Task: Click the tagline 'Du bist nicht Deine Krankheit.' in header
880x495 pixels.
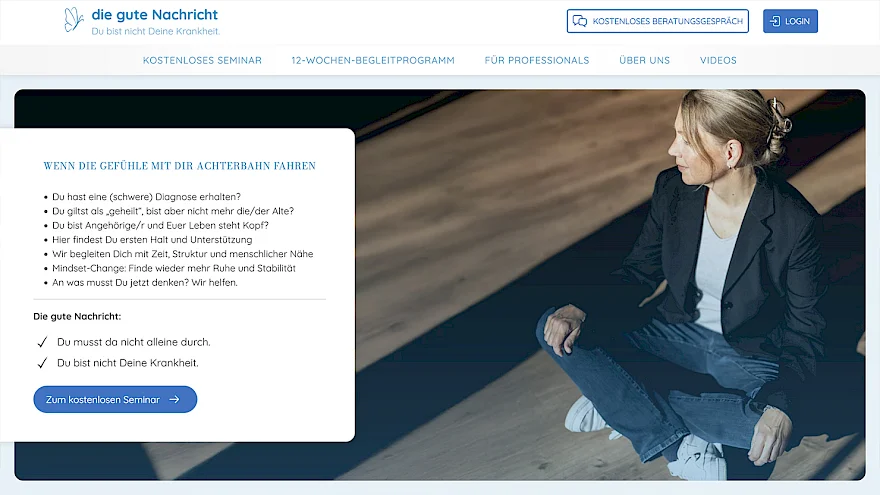Action: coord(155,31)
